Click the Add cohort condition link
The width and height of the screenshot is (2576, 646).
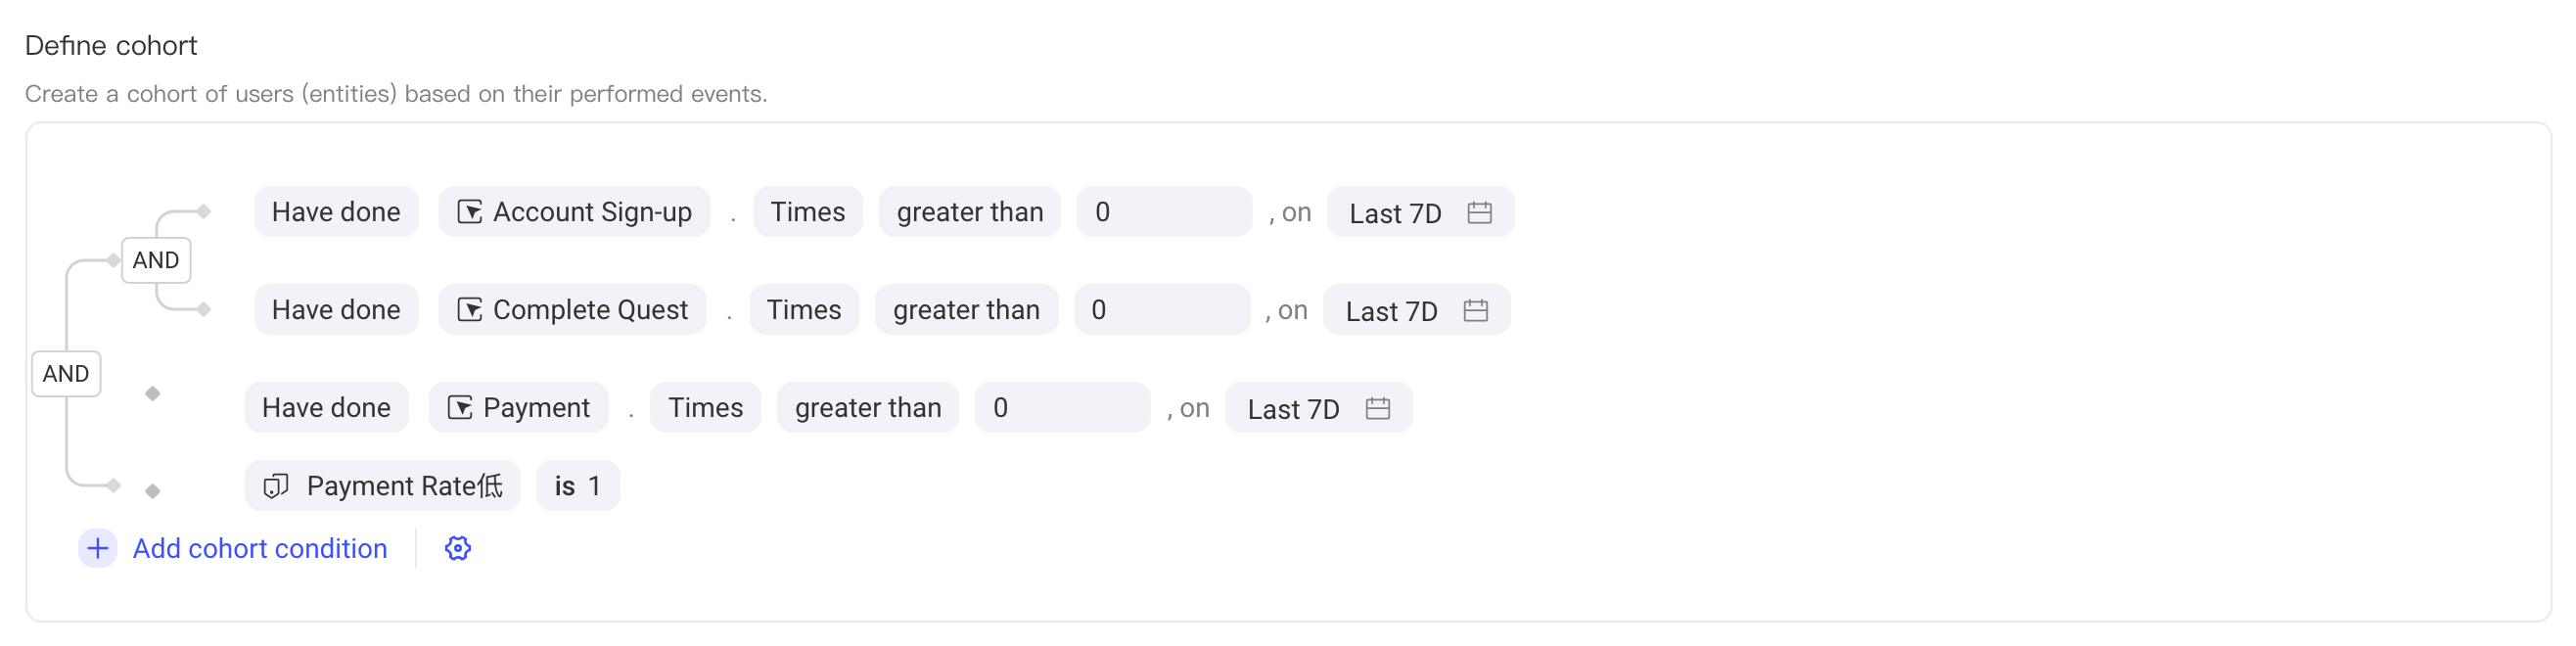tap(260, 548)
